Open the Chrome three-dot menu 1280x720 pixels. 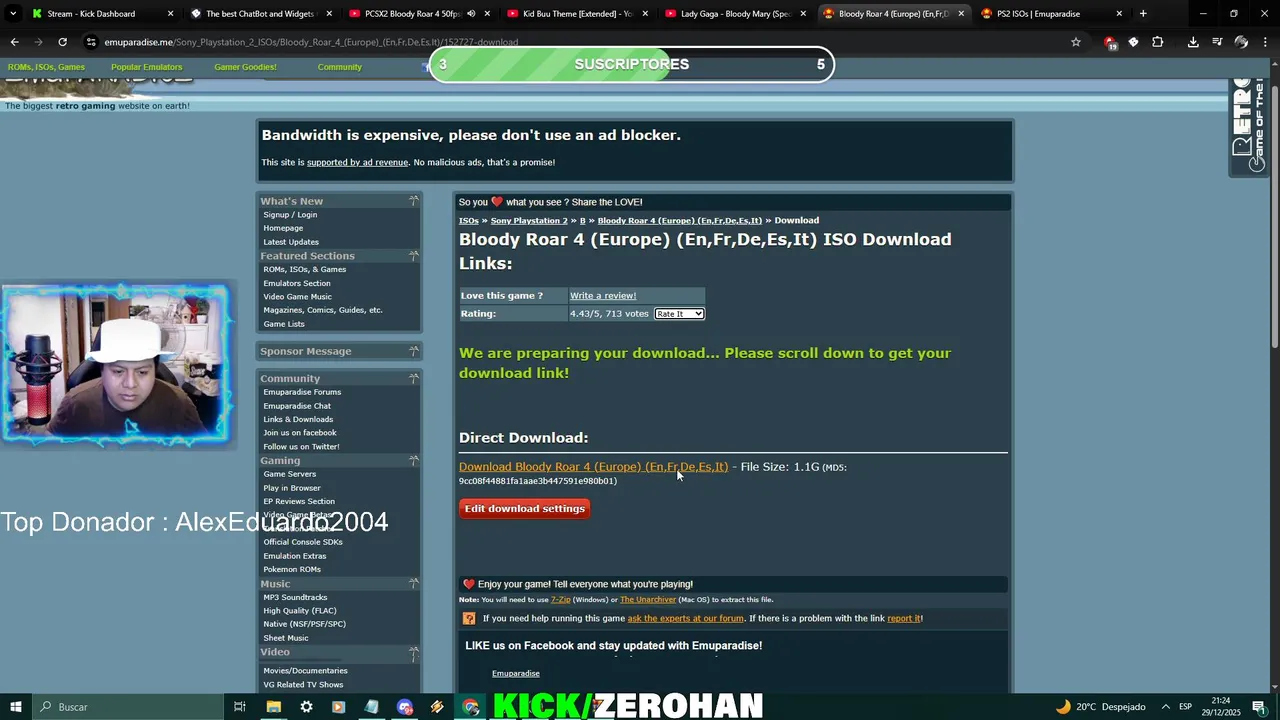pos(1265,42)
